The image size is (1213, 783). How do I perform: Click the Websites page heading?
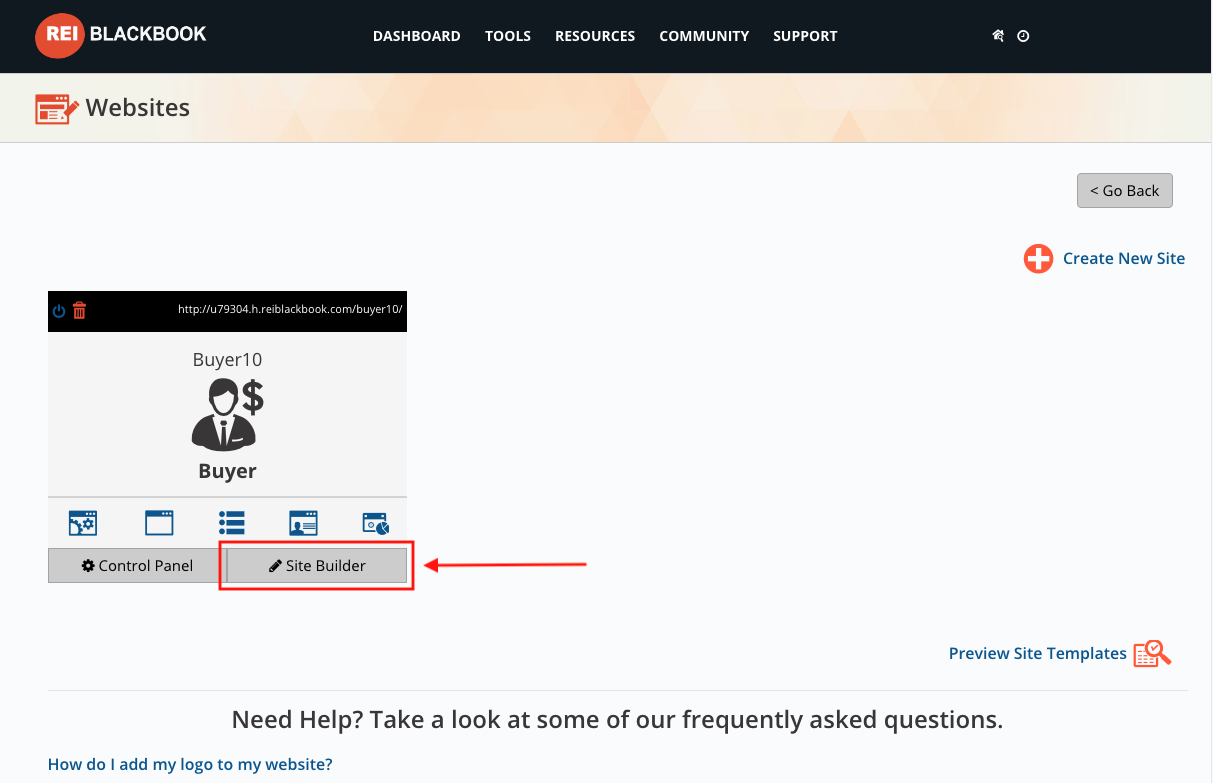138,107
